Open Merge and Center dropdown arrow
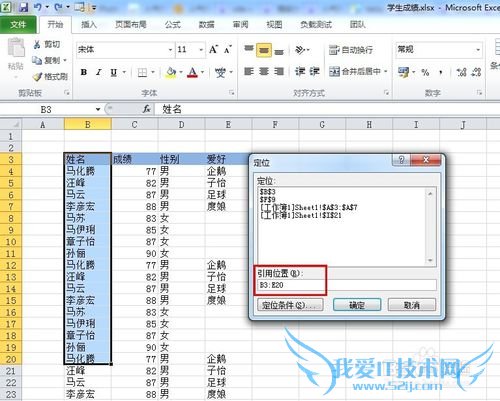500x401 pixels. click(386, 71)
